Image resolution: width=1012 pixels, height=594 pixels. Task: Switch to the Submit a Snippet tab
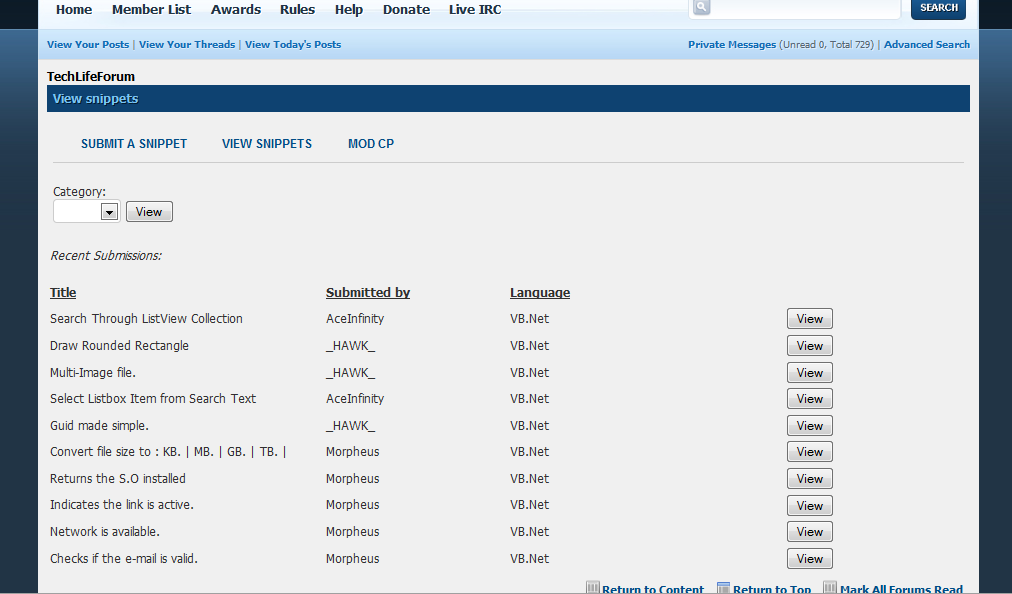(x=134, y=144)
